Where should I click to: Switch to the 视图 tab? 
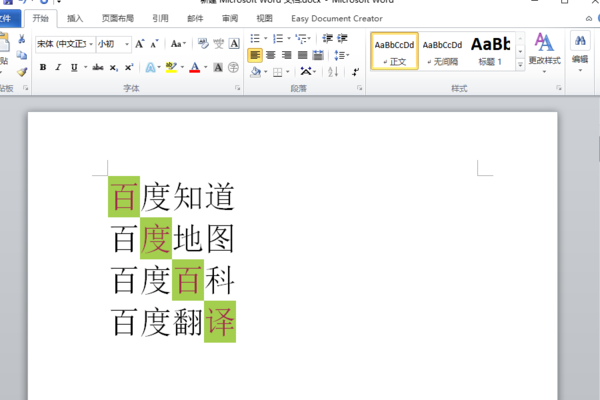(264, 18)
